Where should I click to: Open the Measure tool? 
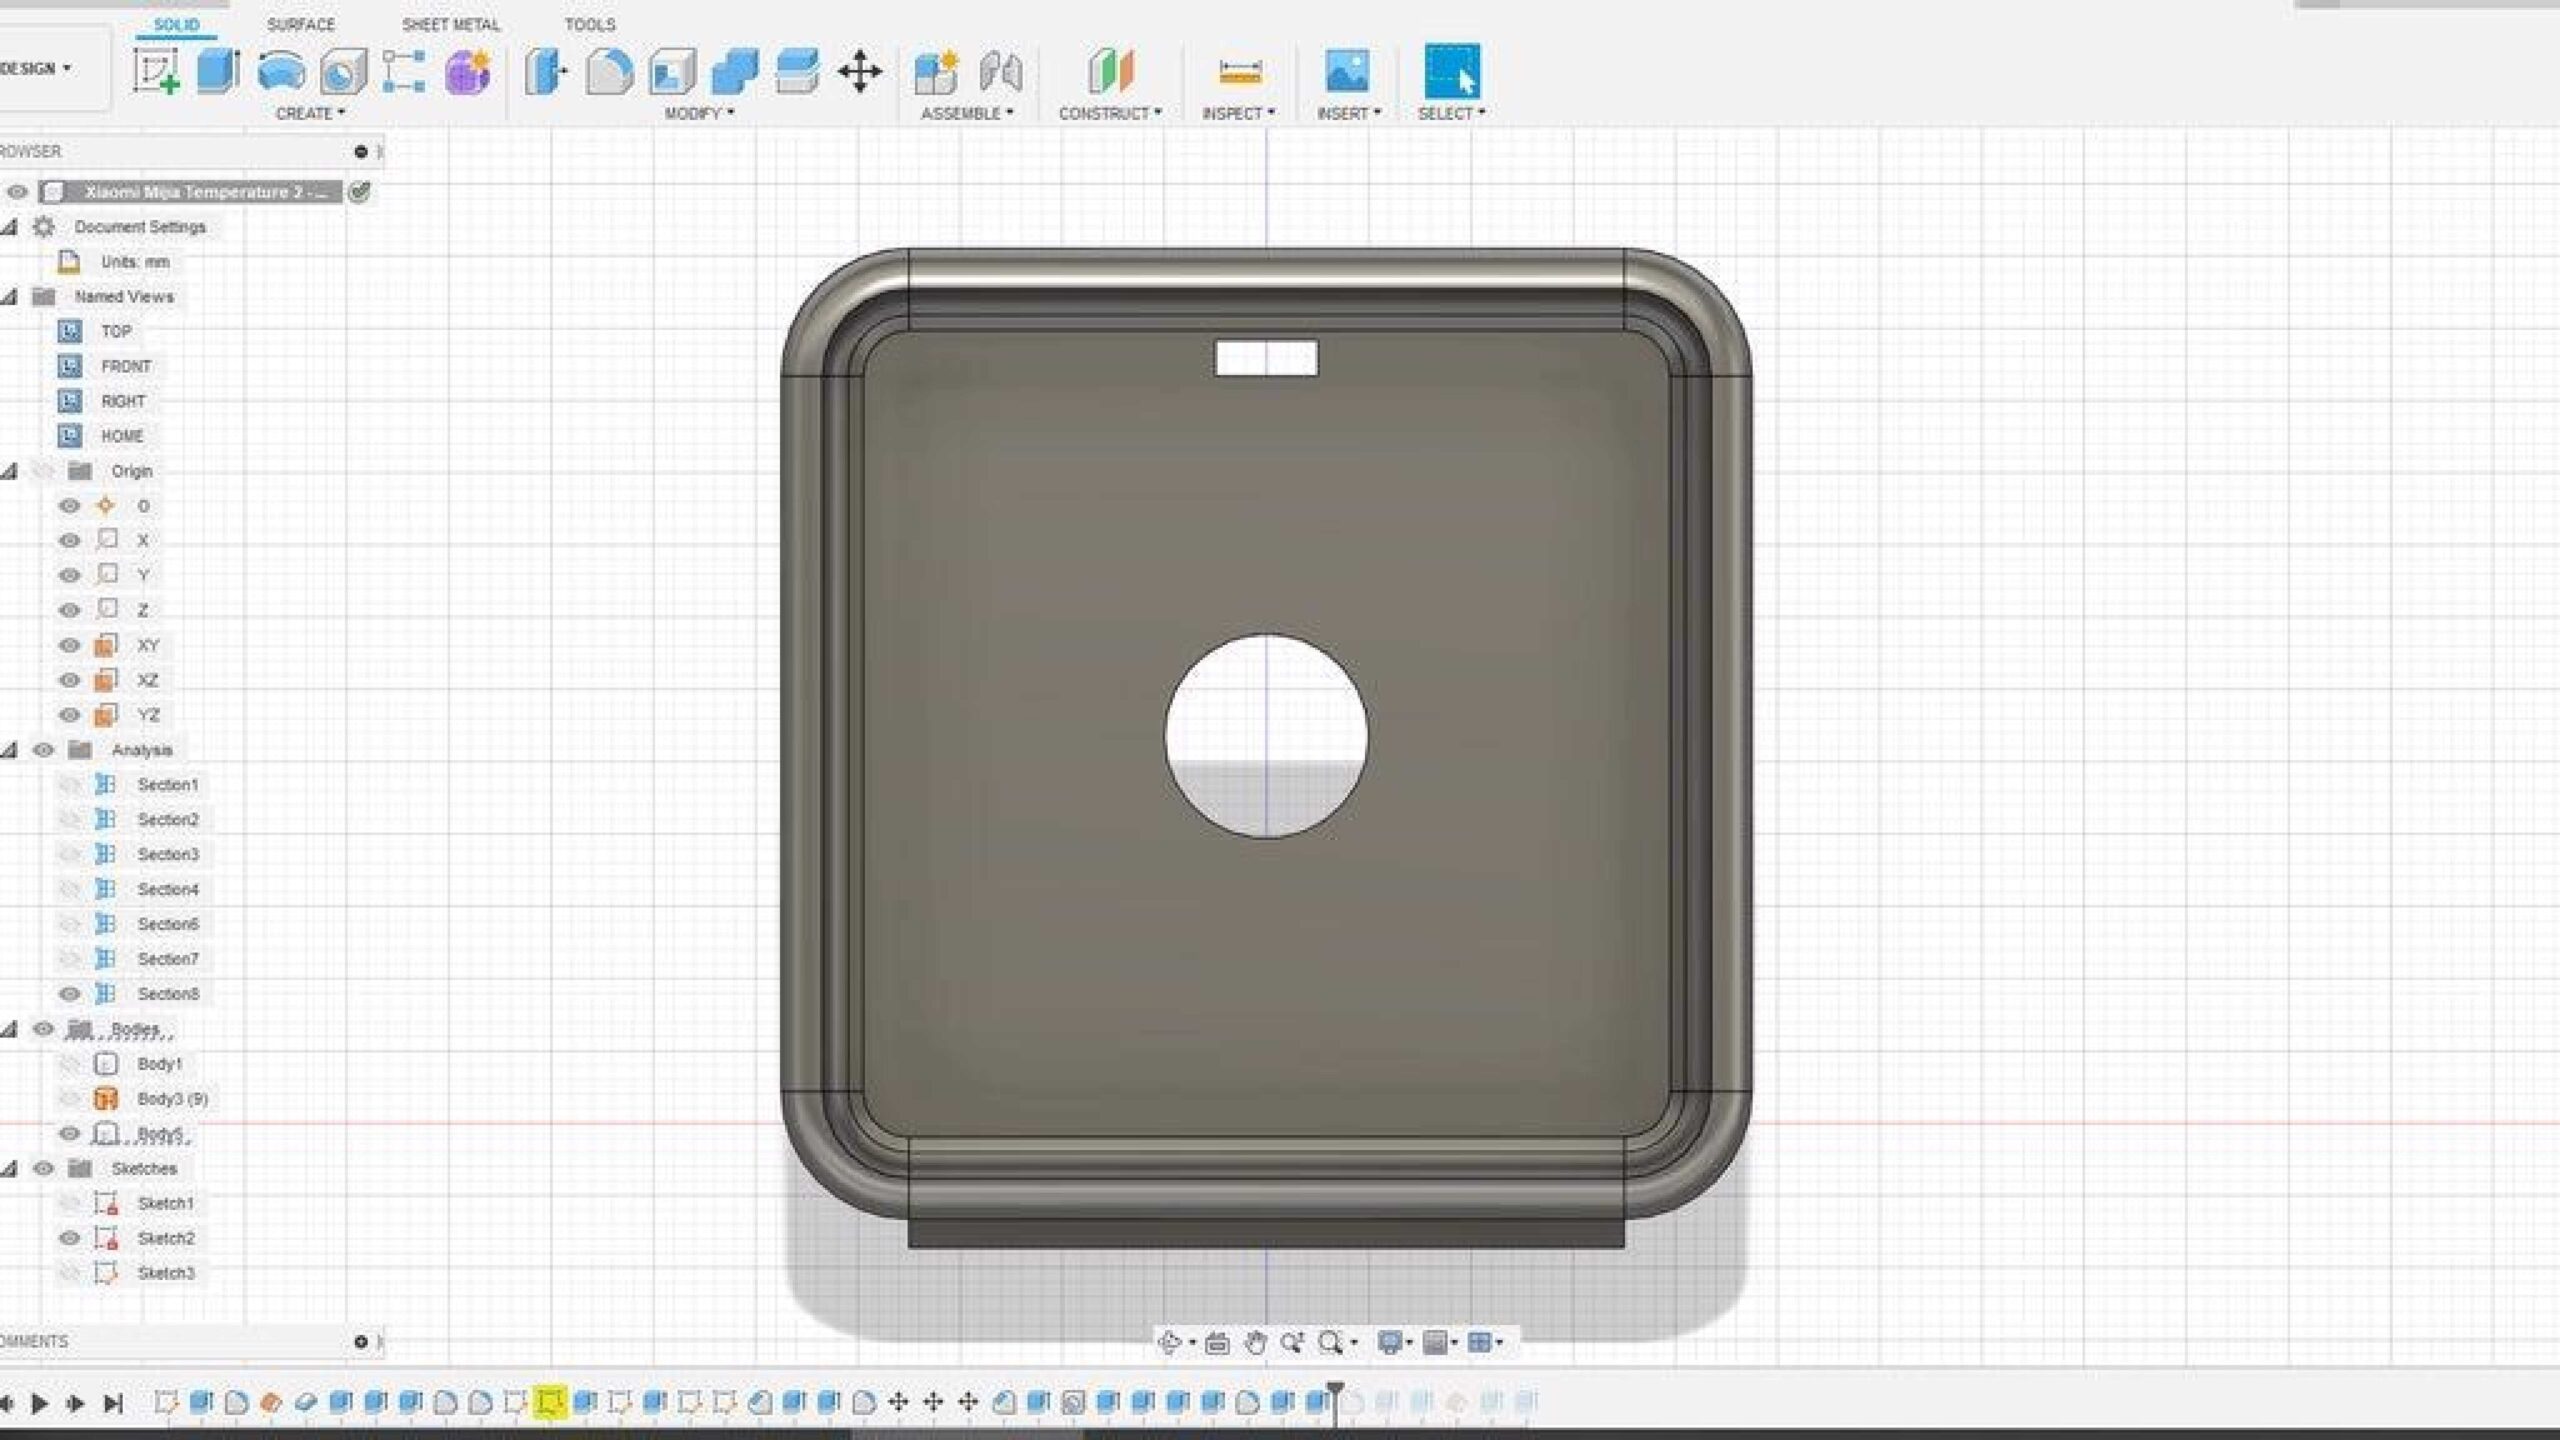point(1240,72)
